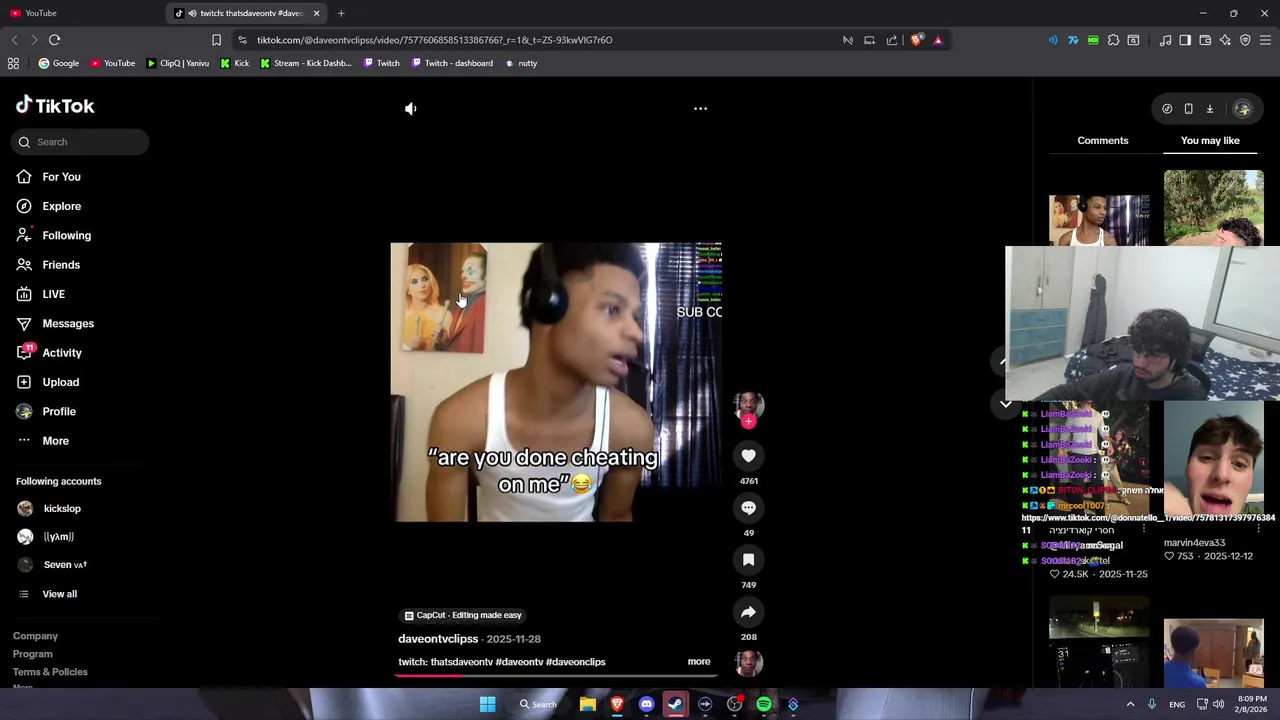Open the daveontvclipss username link

438,639
